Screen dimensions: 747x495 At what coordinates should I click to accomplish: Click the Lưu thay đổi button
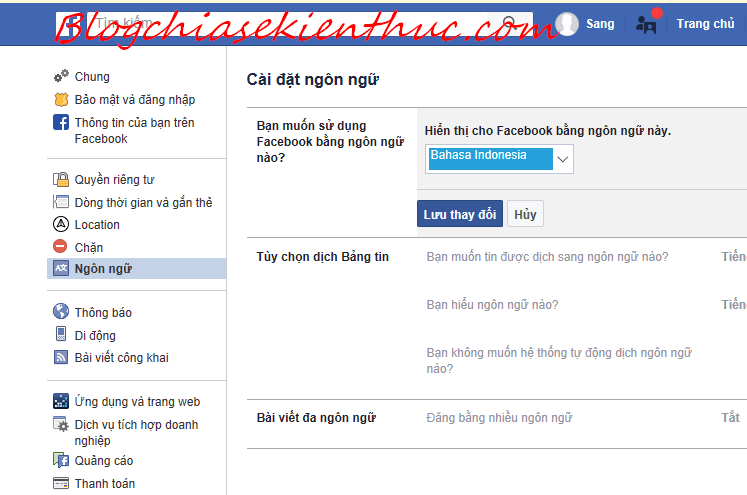[x=460, y=213]
